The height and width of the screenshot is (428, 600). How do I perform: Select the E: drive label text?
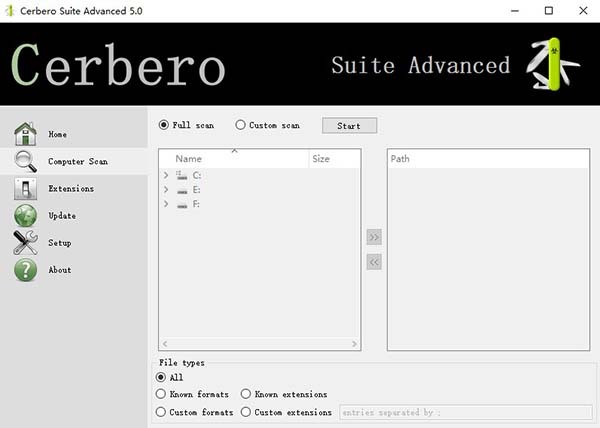(196, 190)
